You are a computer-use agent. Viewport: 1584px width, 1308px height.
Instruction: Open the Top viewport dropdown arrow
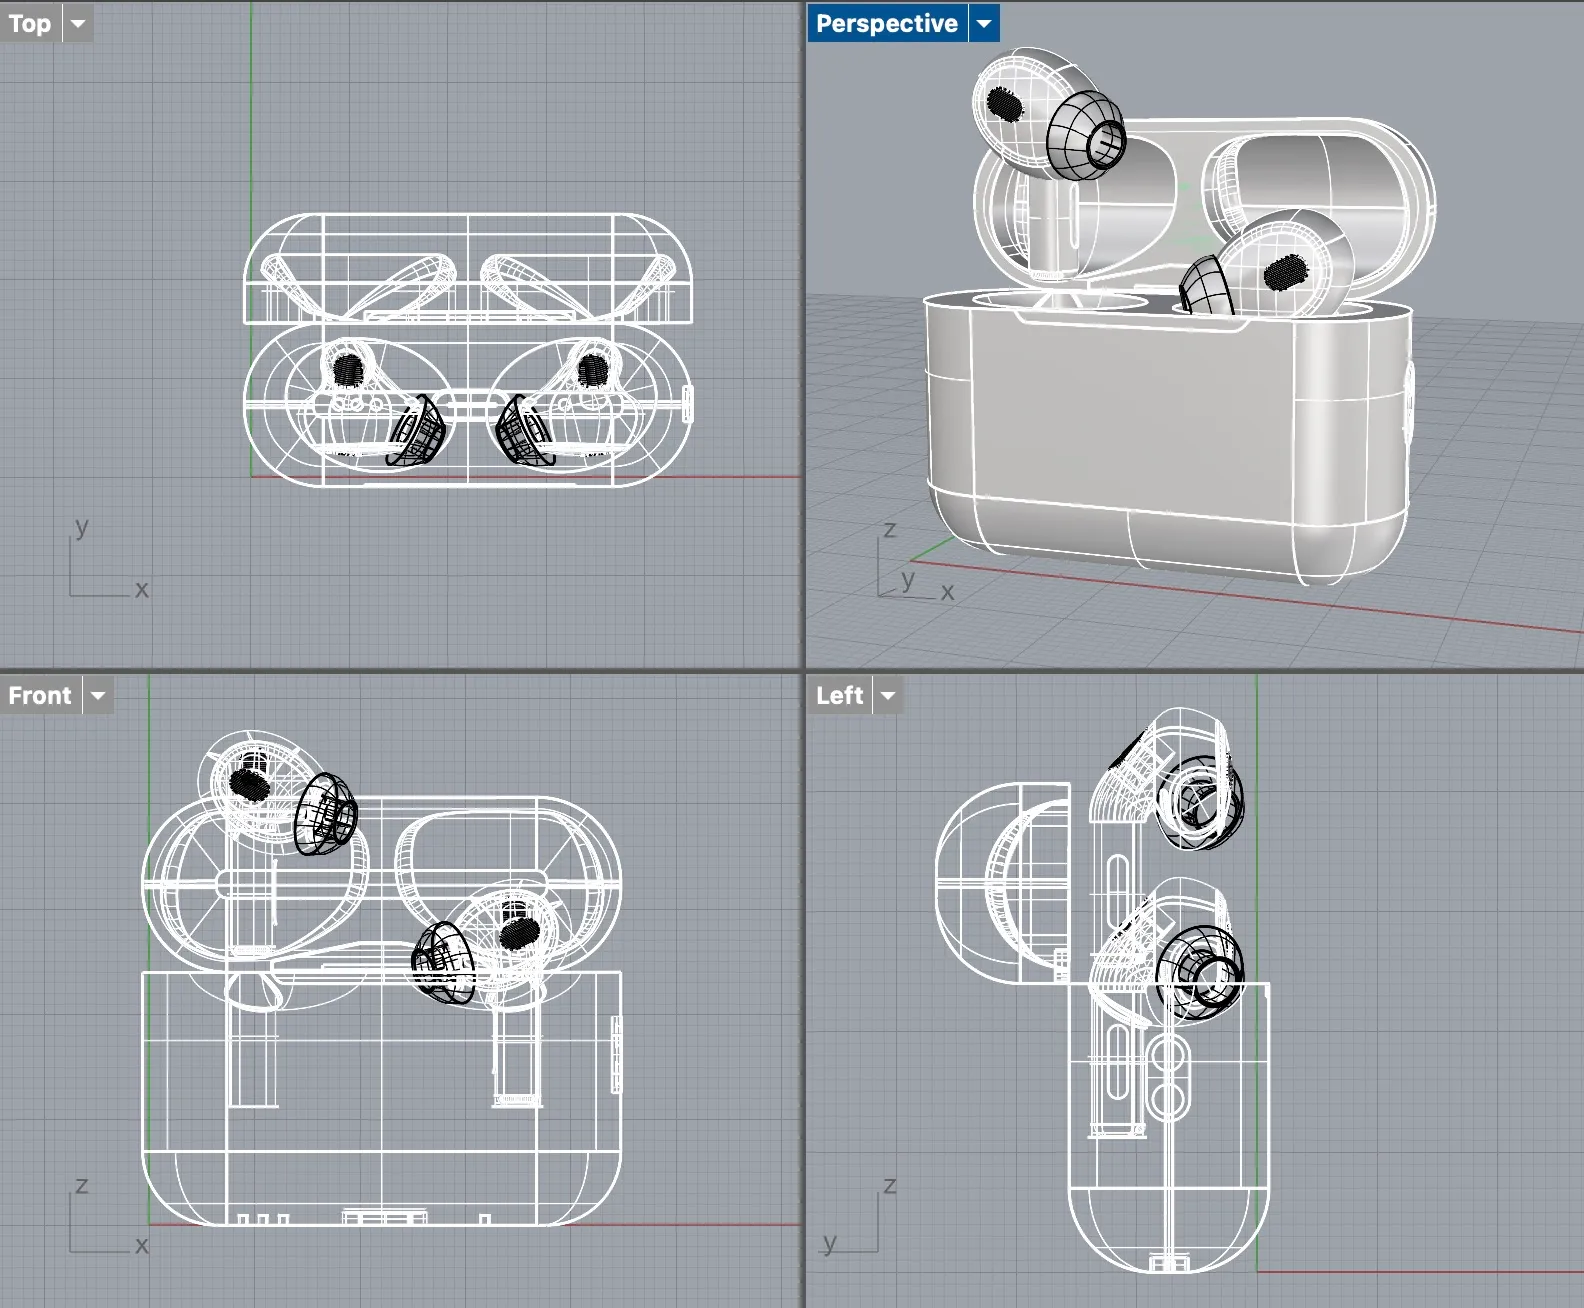tap(78, 23)
